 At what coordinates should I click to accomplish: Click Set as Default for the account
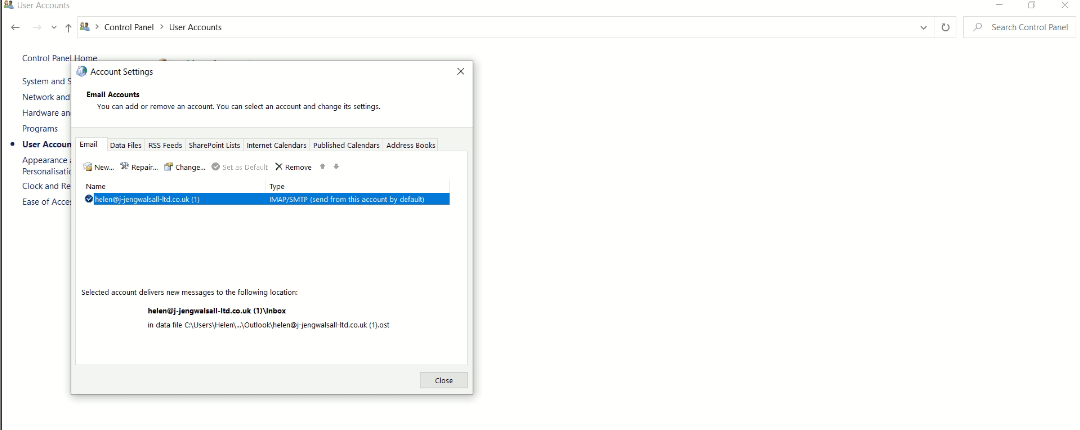(239, 167)
